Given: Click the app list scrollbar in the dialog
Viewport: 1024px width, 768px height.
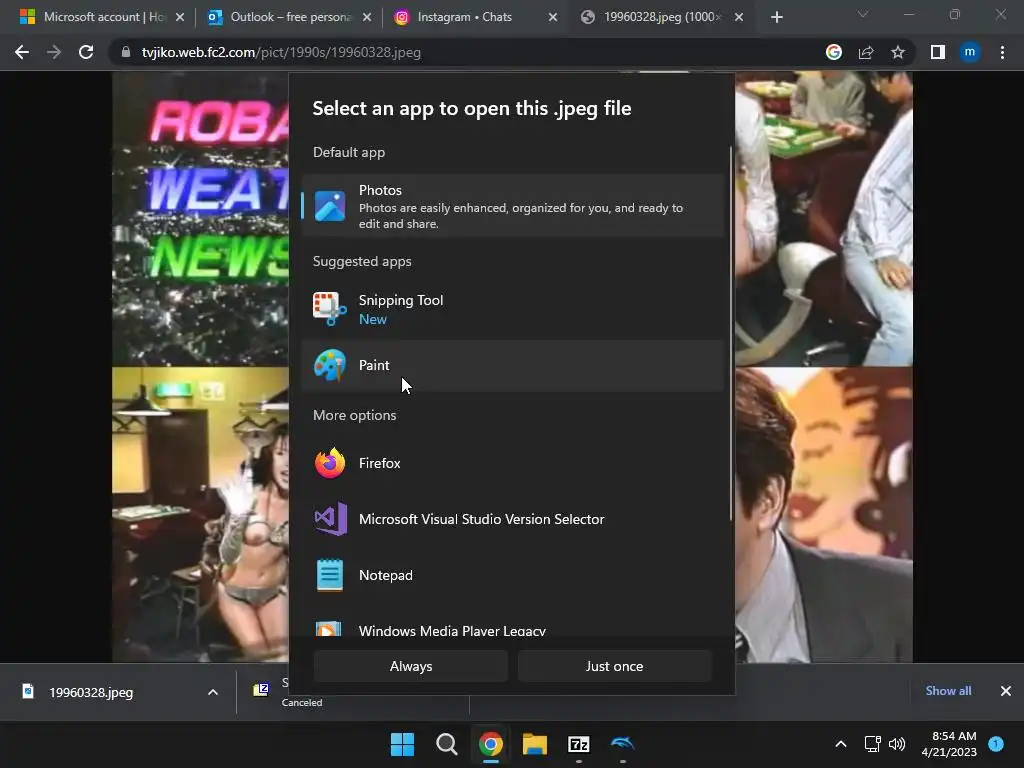Looking at the screenshot, I should point(731,334).
